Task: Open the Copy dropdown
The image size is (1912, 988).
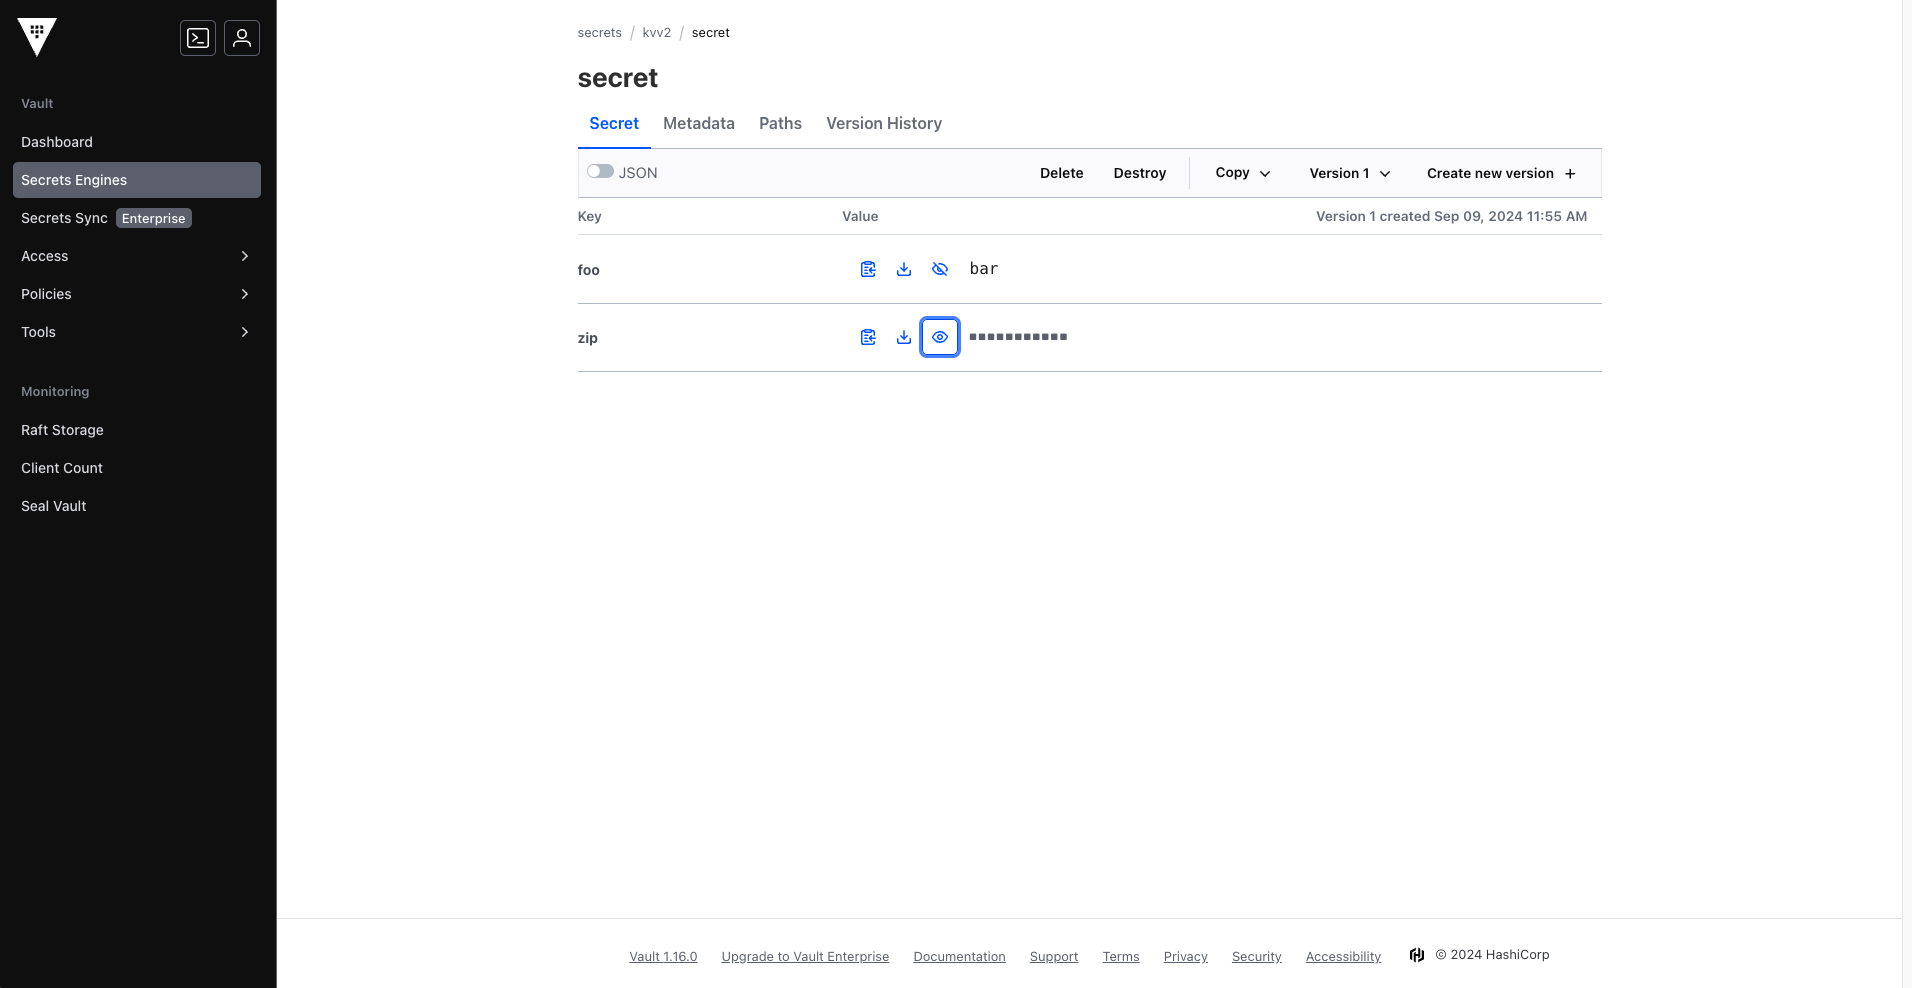Action: pyautogui.click(x=1243, y=173)
